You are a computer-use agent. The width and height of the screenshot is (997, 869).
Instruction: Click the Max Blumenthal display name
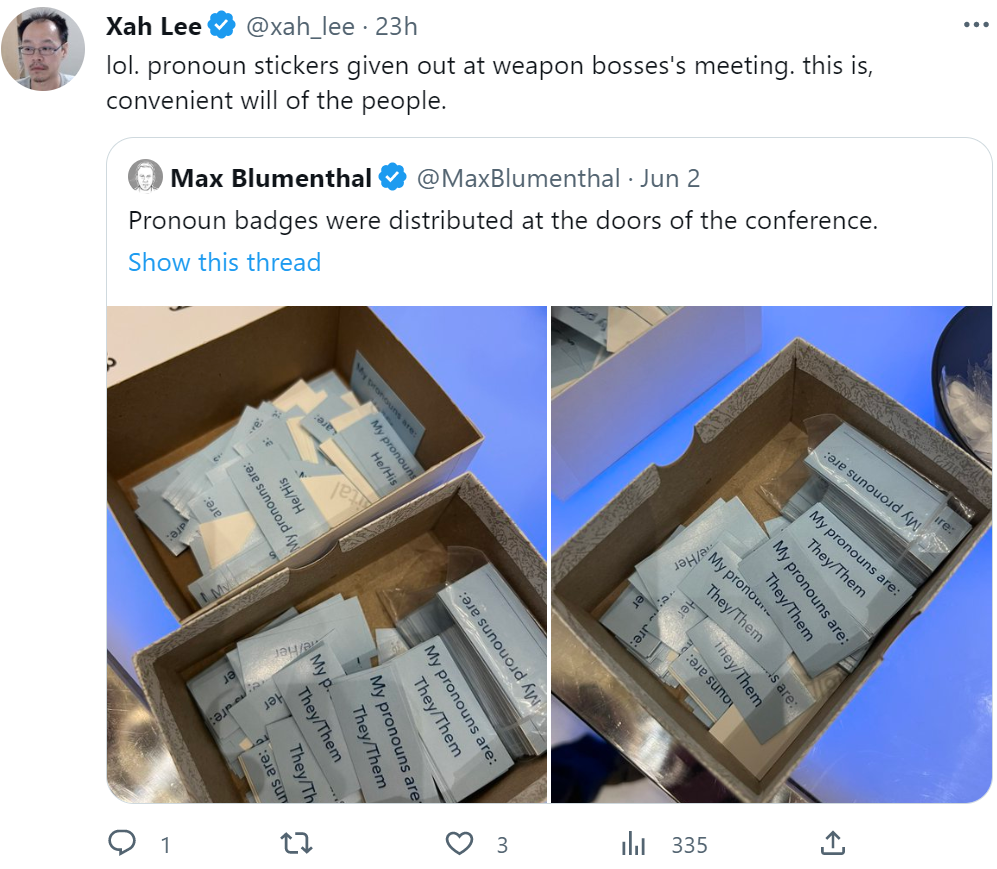pyautogui.click(x=271, y=178)
